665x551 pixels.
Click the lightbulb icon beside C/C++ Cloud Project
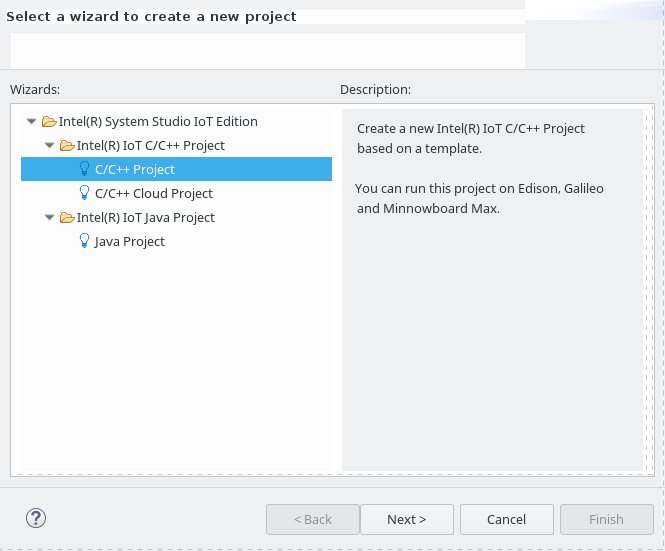pos(84,193)
